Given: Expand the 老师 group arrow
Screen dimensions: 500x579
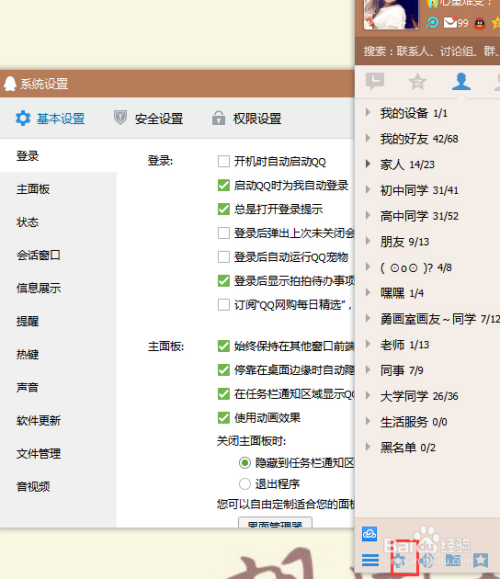Looking at the screenshot, I should 368,344.
